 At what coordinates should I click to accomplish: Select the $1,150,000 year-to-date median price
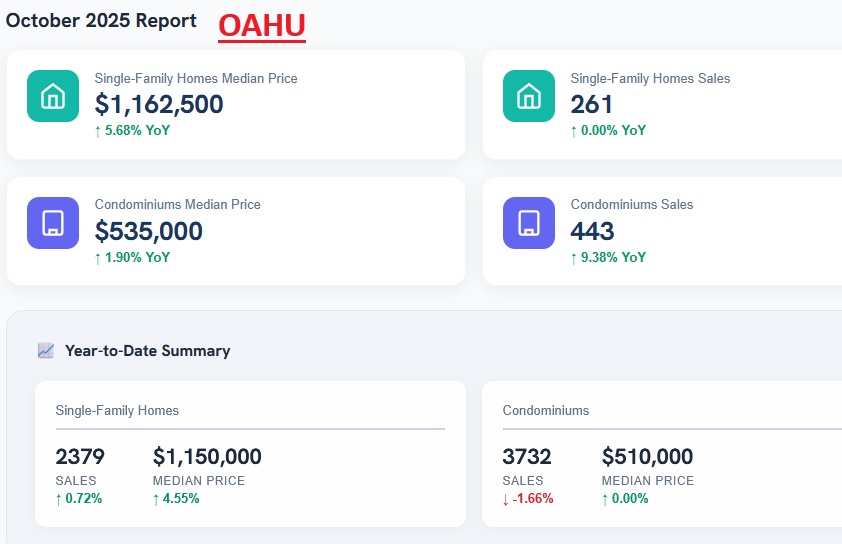(207, 457)
